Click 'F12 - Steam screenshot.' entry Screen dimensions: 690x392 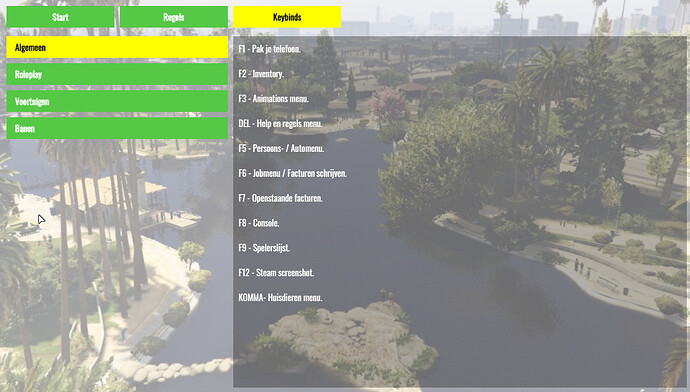276,273
